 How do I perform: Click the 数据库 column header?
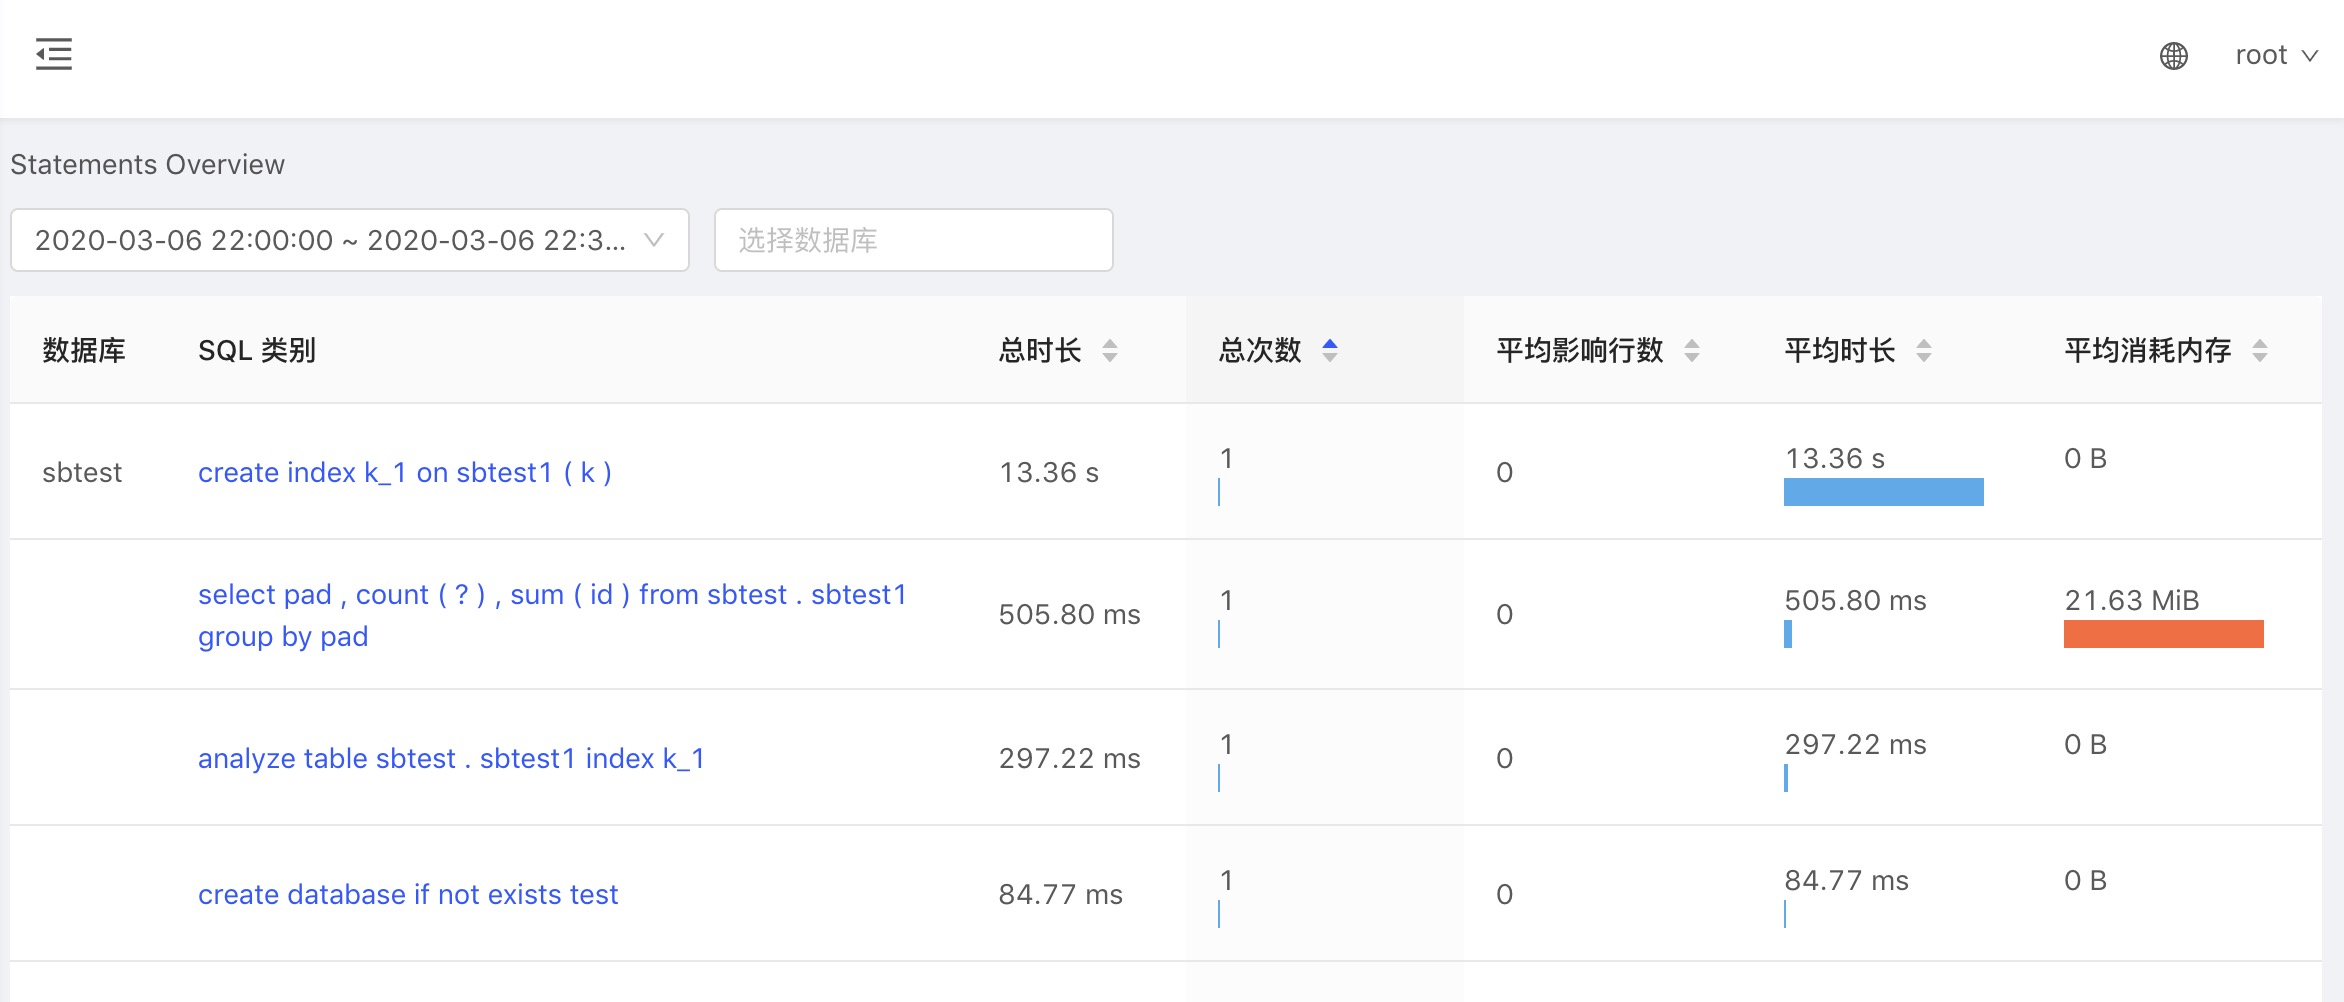(84, 351)
